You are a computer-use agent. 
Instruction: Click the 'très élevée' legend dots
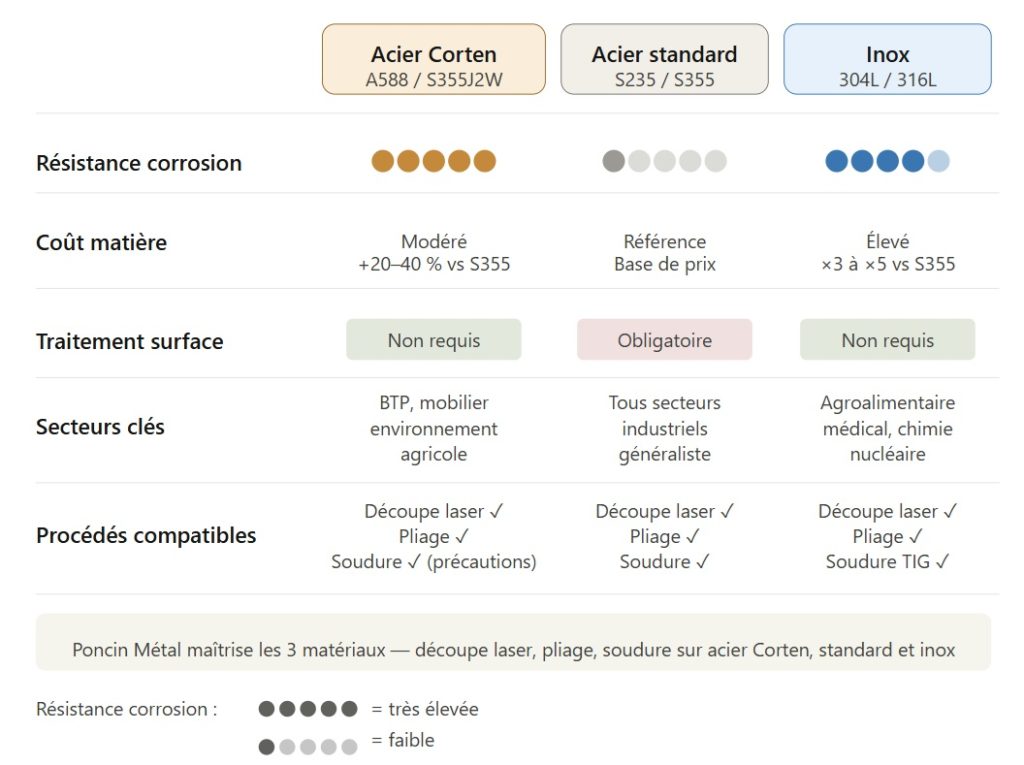pos(308,709)
